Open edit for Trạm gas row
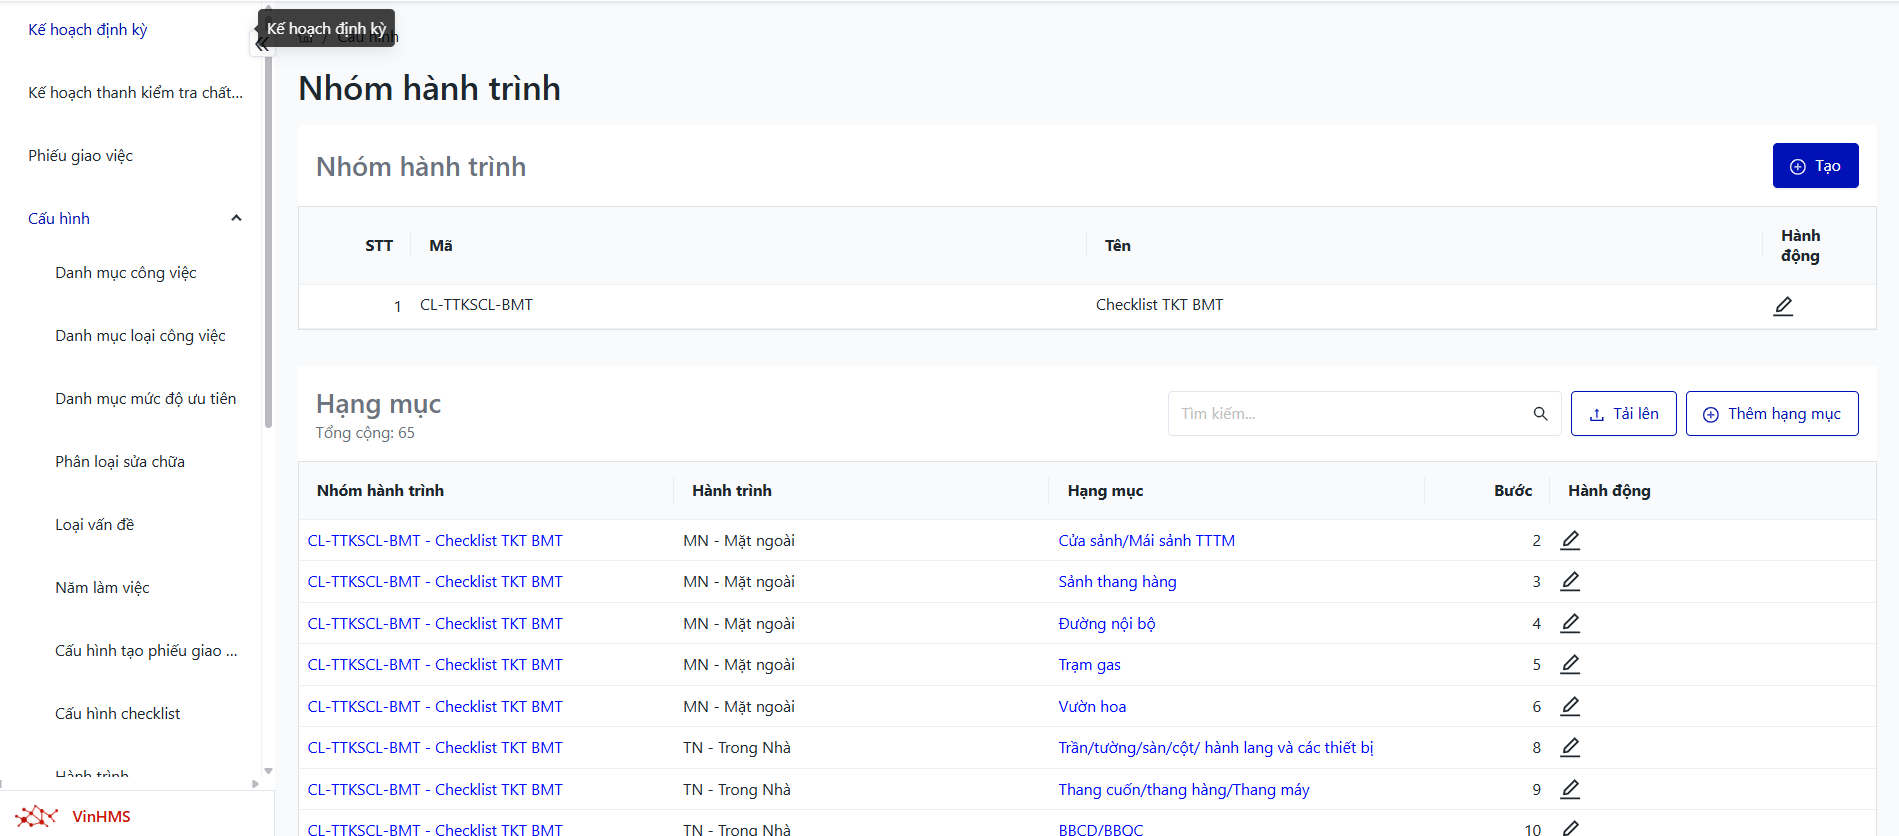 coord(1570,664)
